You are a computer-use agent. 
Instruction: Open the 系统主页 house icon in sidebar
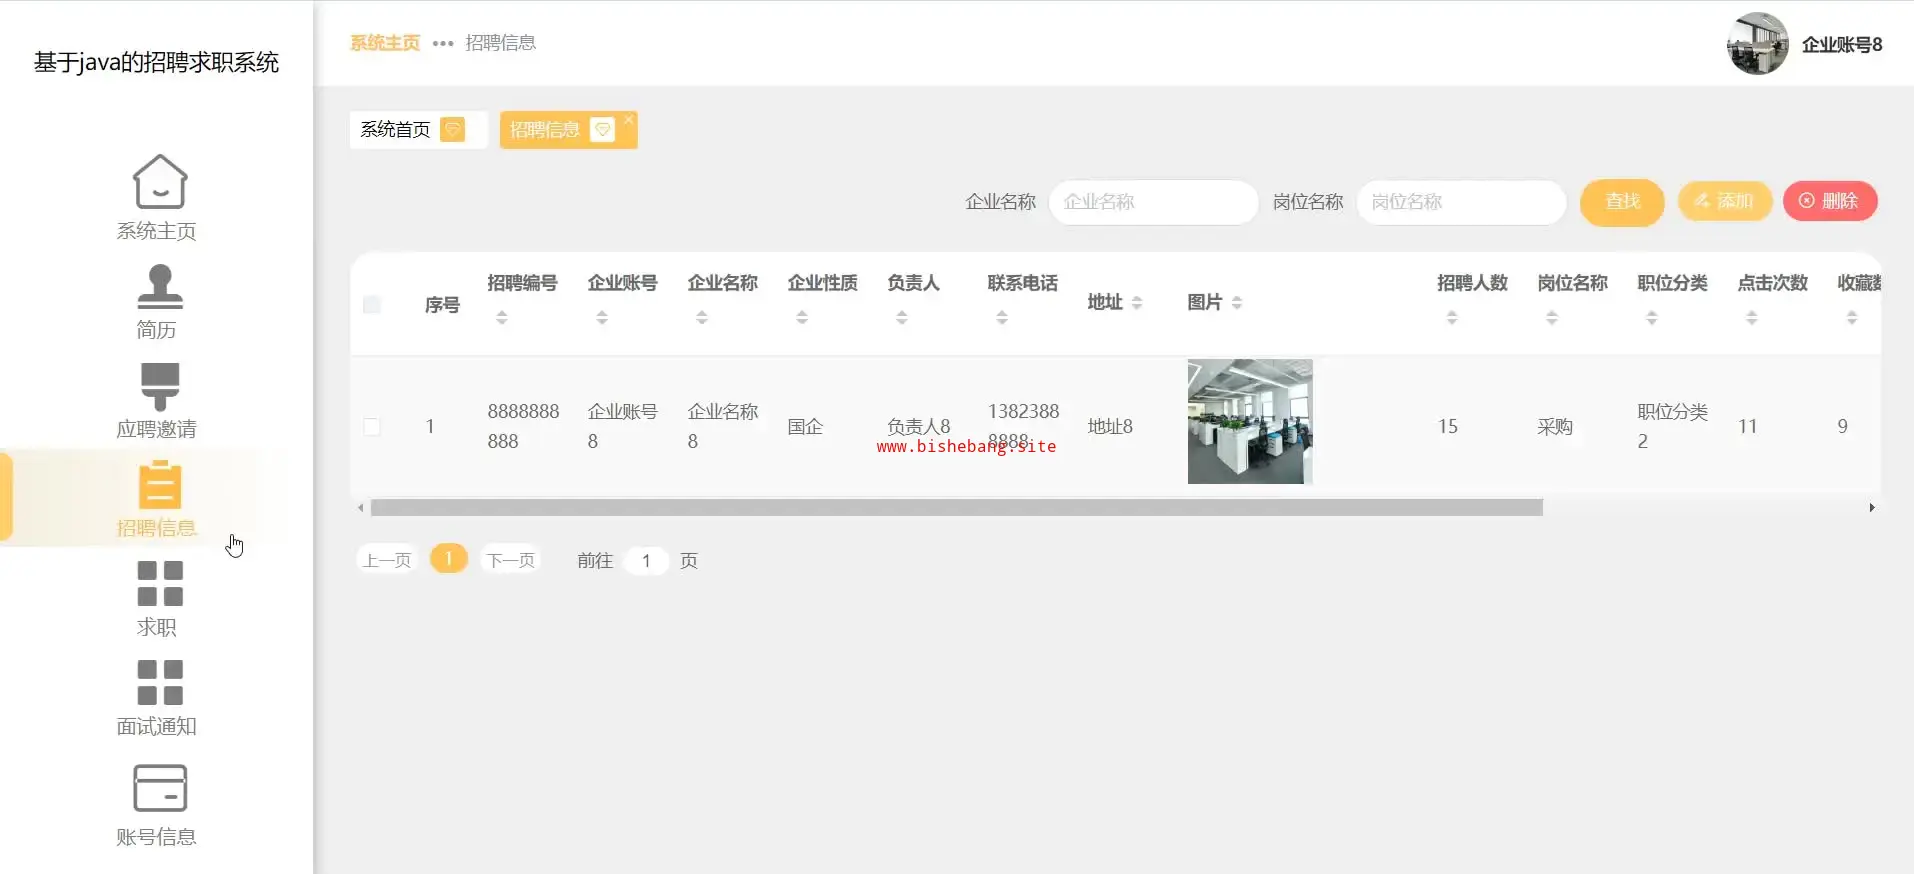click(159, 182)
